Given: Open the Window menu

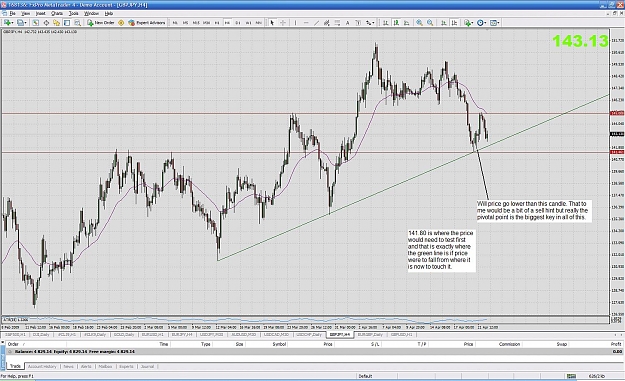Looking at the screenshot, I should tap(91, 14).
